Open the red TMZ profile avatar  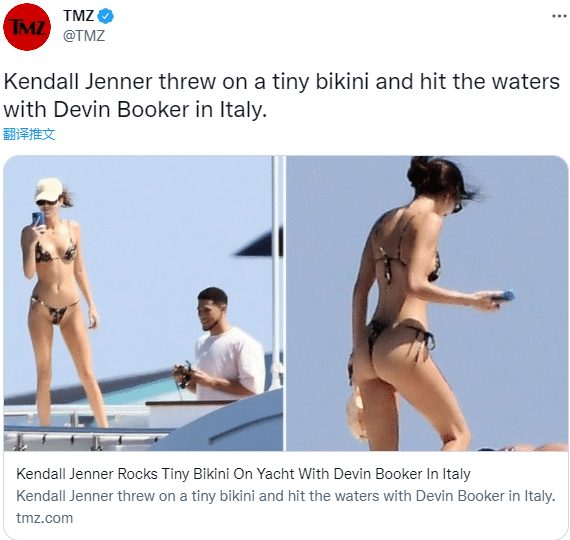[27, 27]
